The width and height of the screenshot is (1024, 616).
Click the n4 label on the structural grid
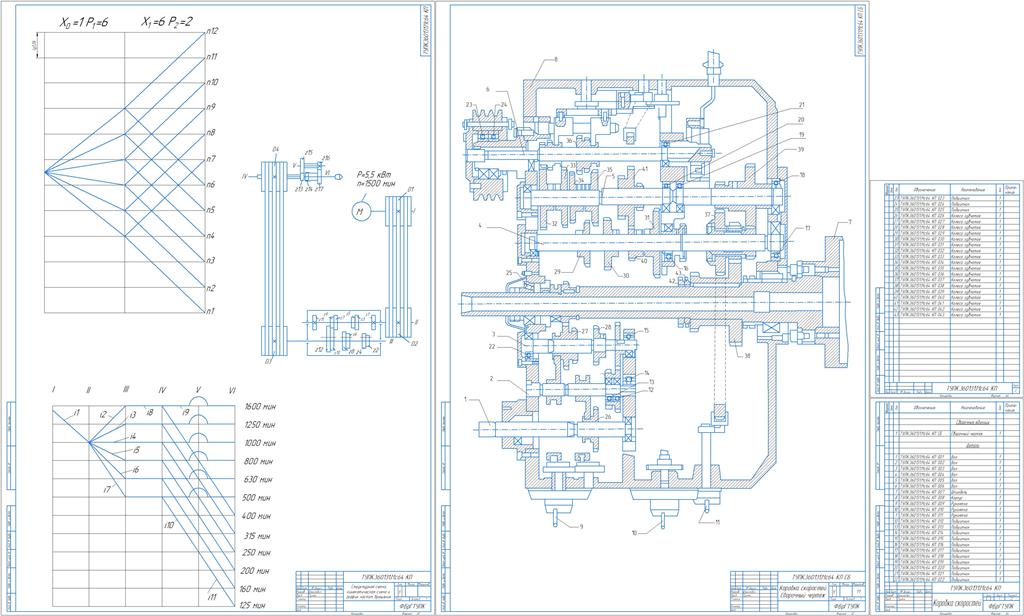tap(211, 236)
